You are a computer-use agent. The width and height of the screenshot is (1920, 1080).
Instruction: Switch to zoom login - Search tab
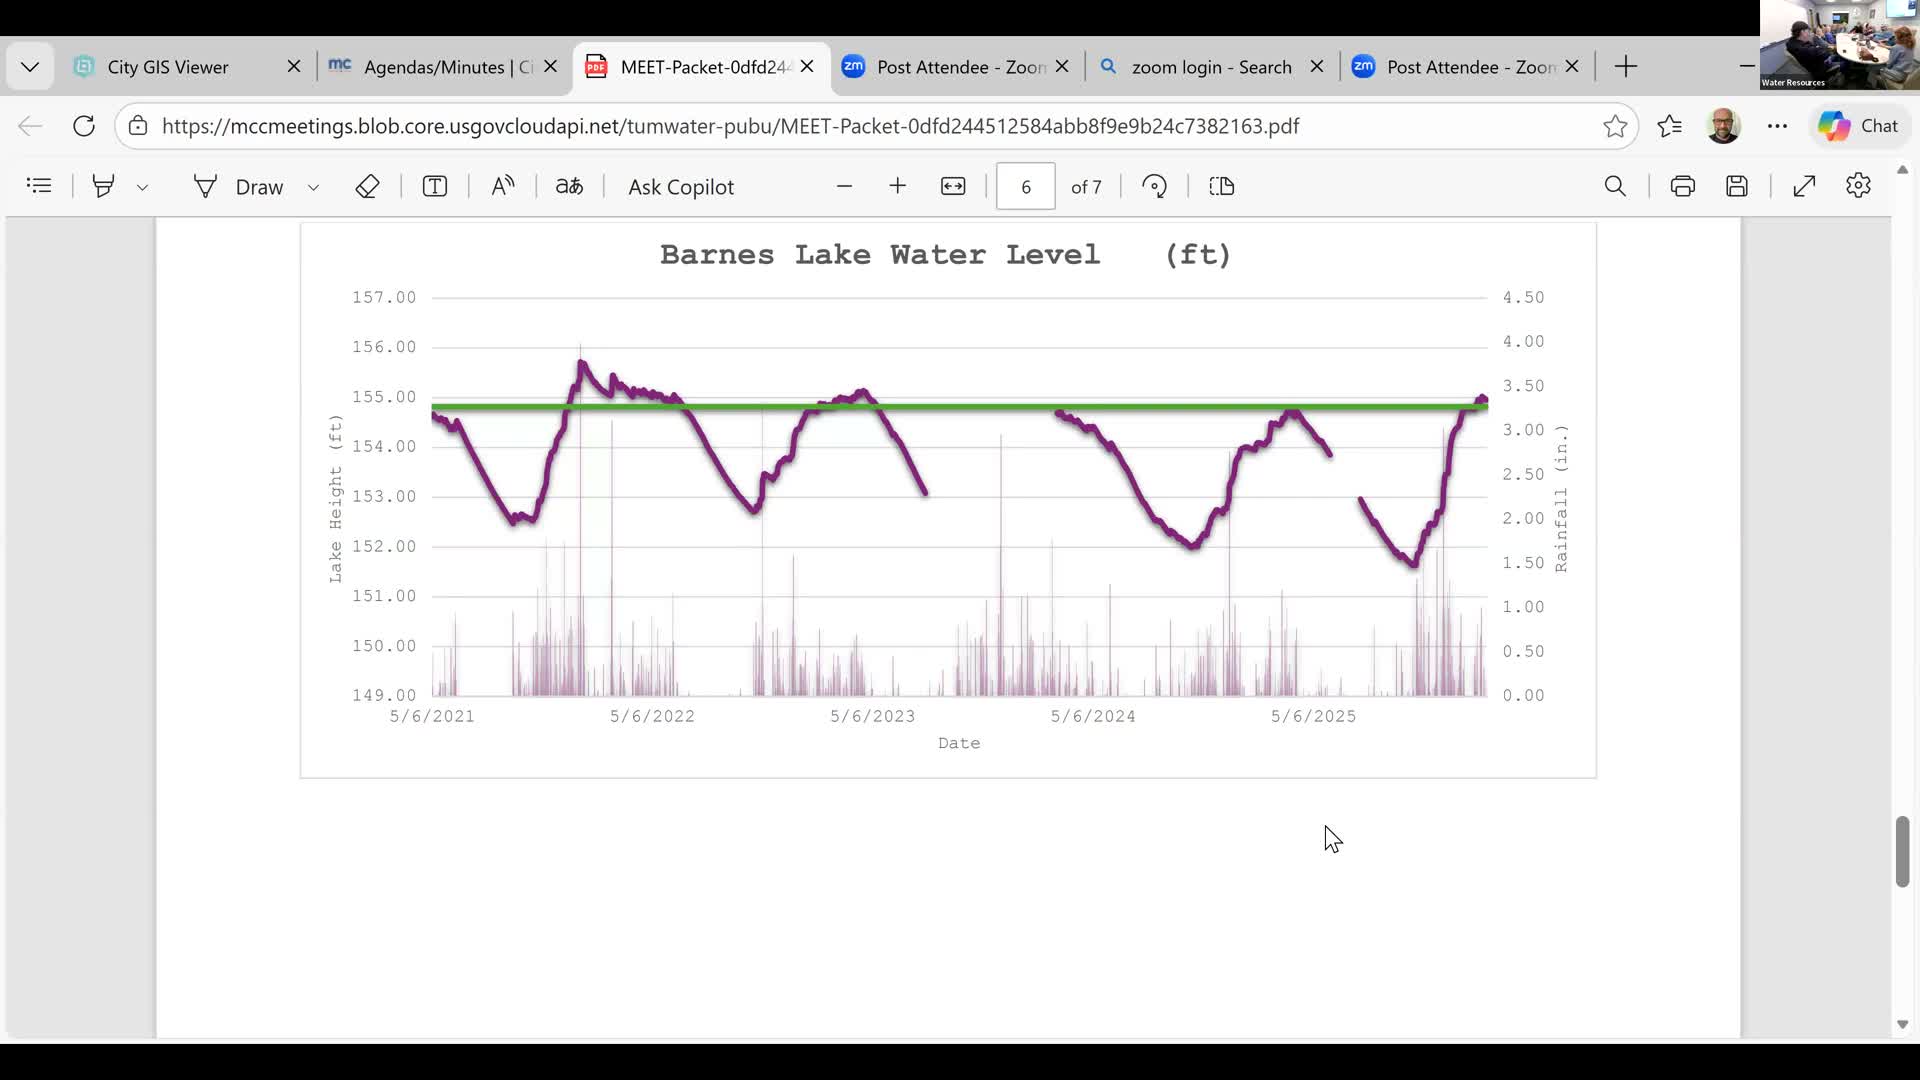[x=1210, y=67]
